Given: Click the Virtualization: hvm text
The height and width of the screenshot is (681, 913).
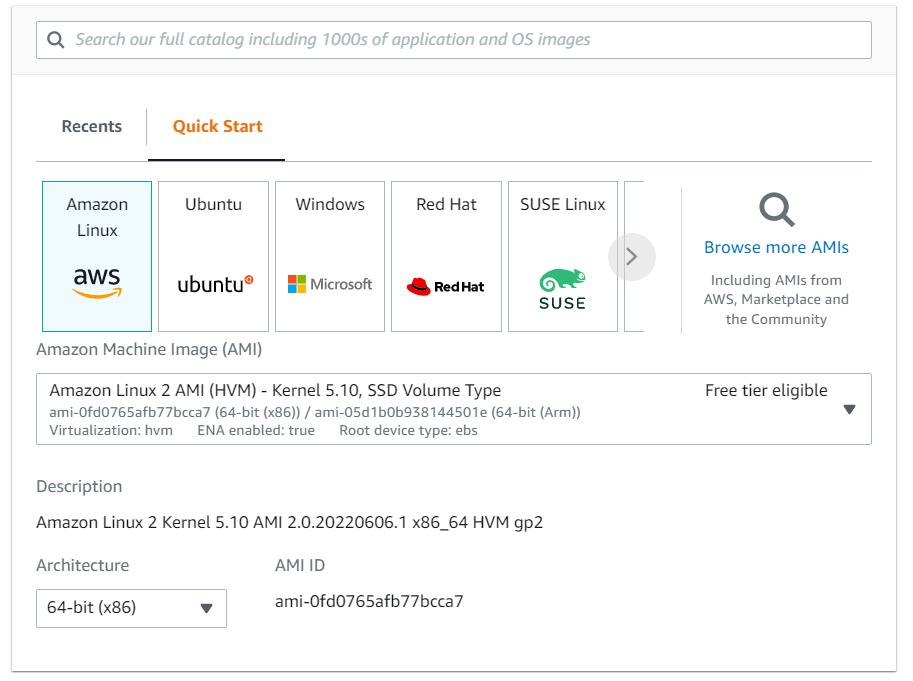Looking at the screenshot, I should 111,431.
